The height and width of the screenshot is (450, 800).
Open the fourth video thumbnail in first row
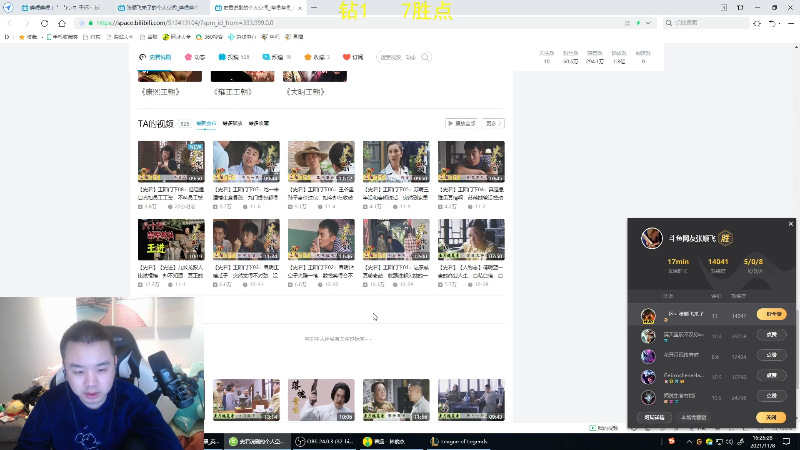click(396, 161)
